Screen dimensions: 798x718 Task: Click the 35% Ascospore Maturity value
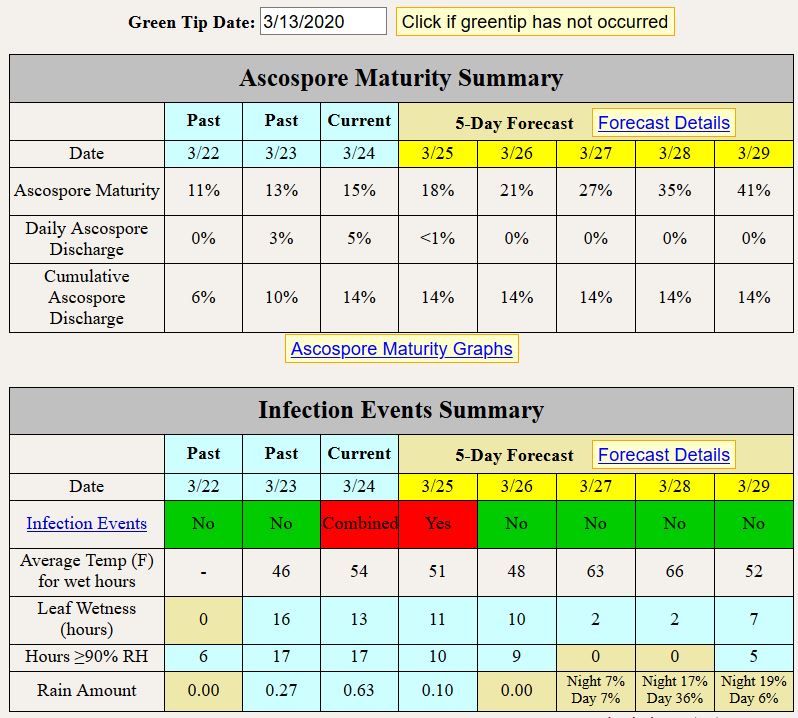[x=674, y=191]
